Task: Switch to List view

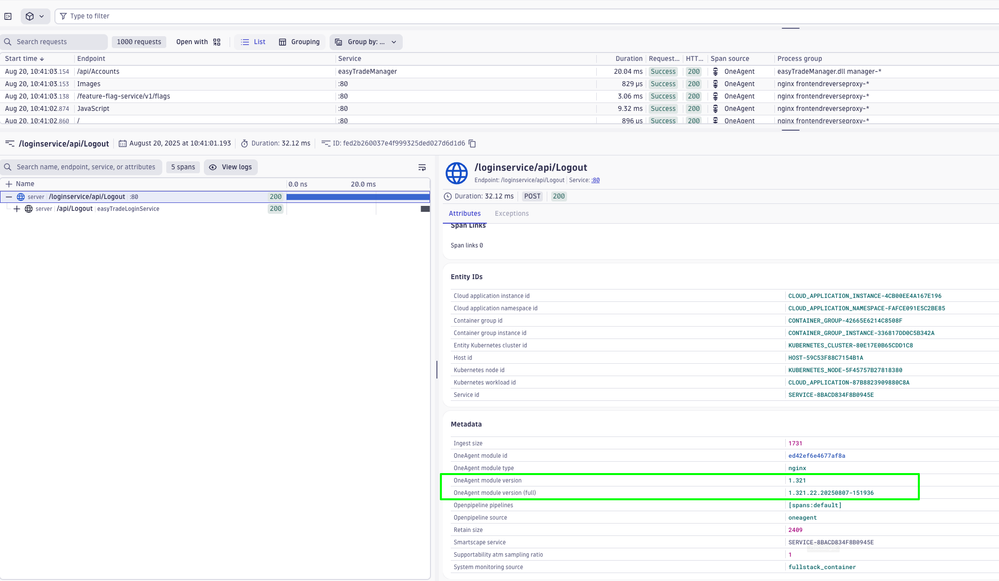Action: (x=253, y=42)
